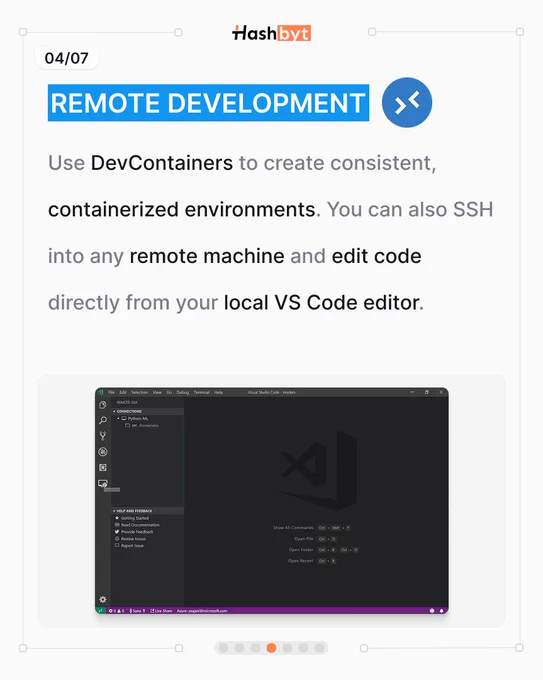Open the Read Documentation link
Image resolution: width=543 pixels, height=680 pixels.
pyautogui.click(x=140, y=525)
